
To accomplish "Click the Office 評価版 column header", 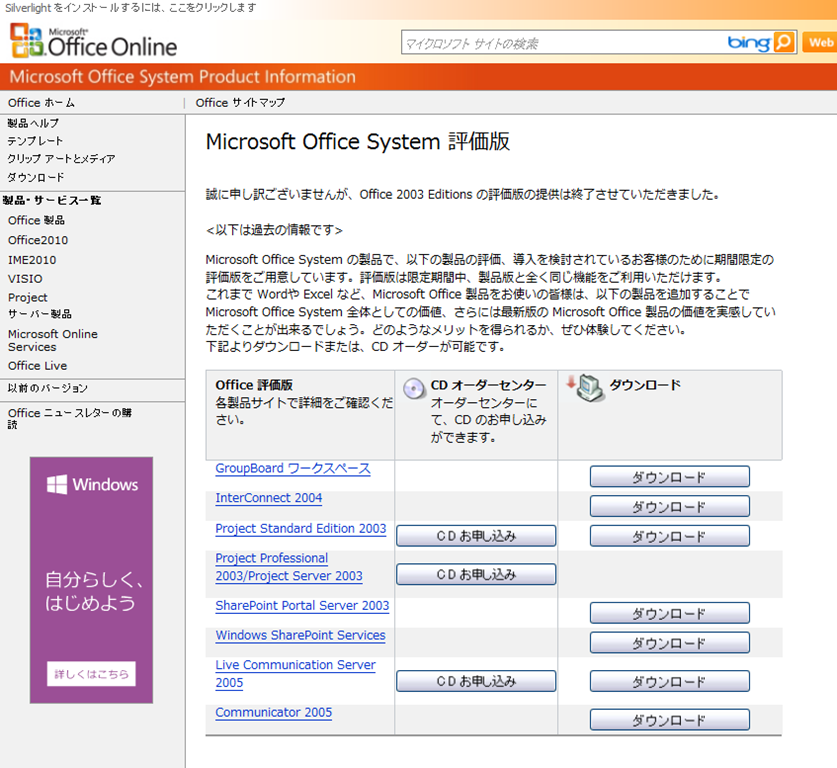I will coord(254,385).
